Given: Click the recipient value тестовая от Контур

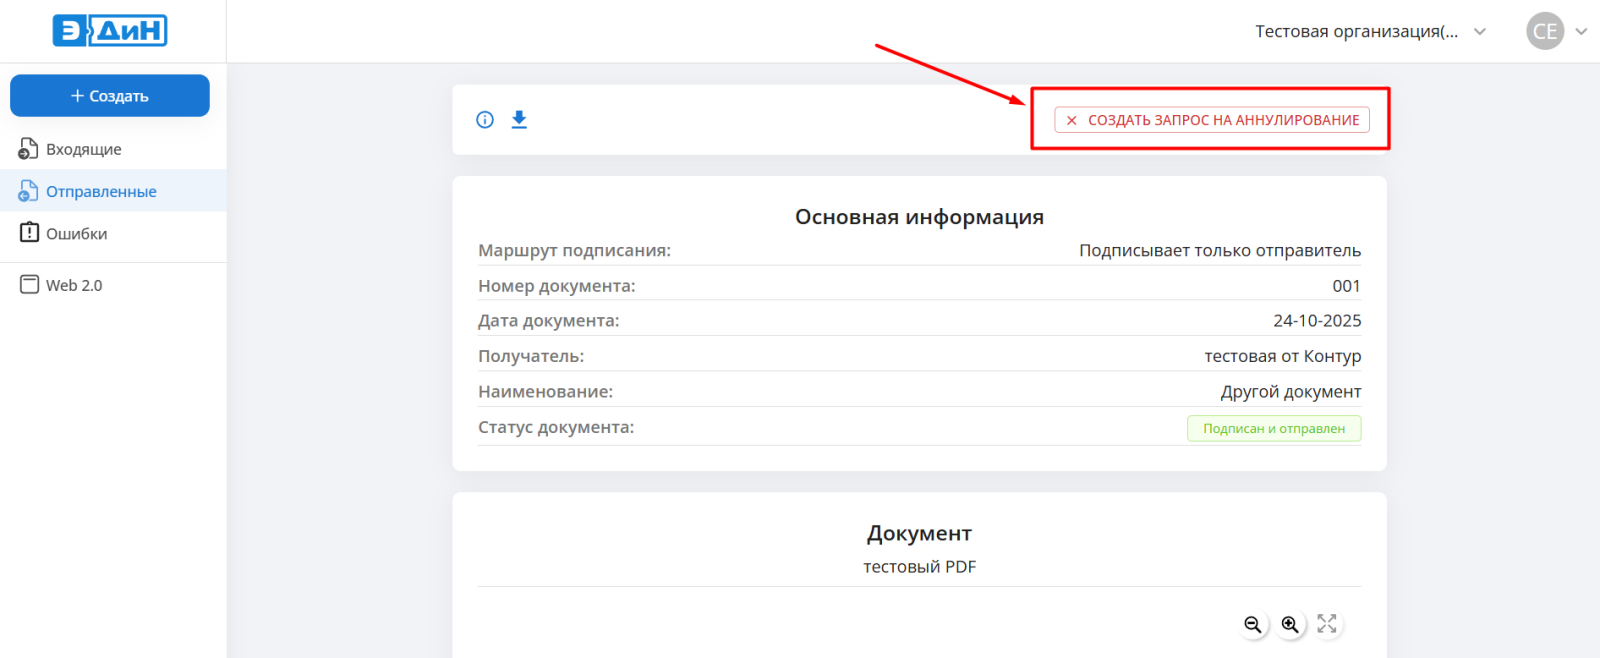Looking at the screenshot, I should tap(1282, 356).
